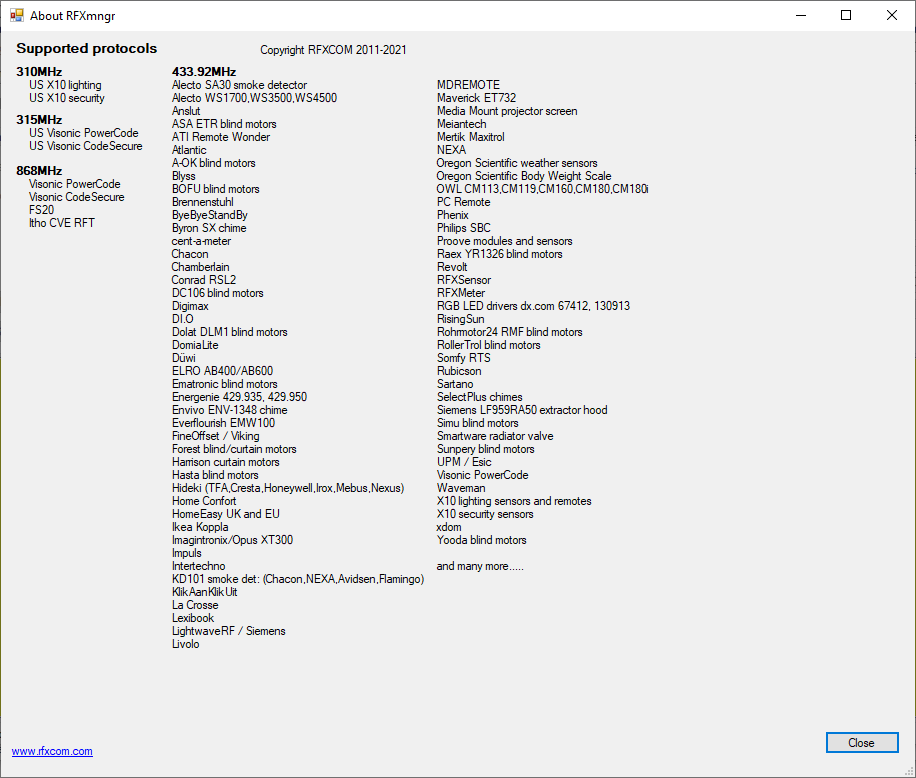Minimize the About RFXmngr window
This screenshot has width=916, height=778.
tap(801, 15)
